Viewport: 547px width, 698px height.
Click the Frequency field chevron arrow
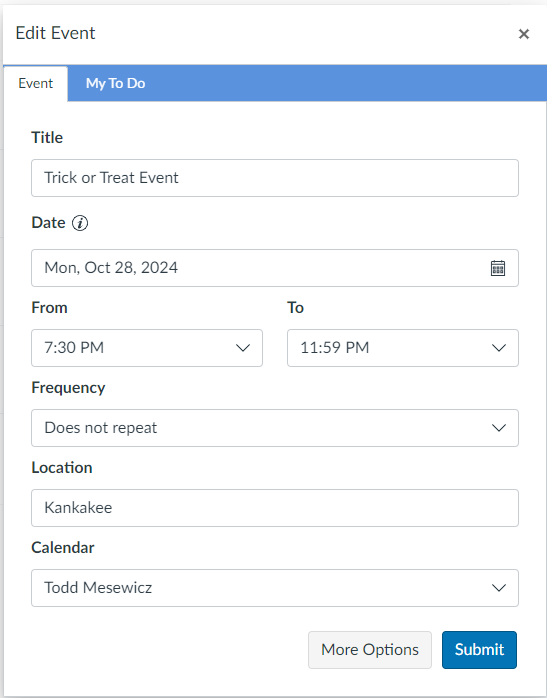tap(498, 428)
